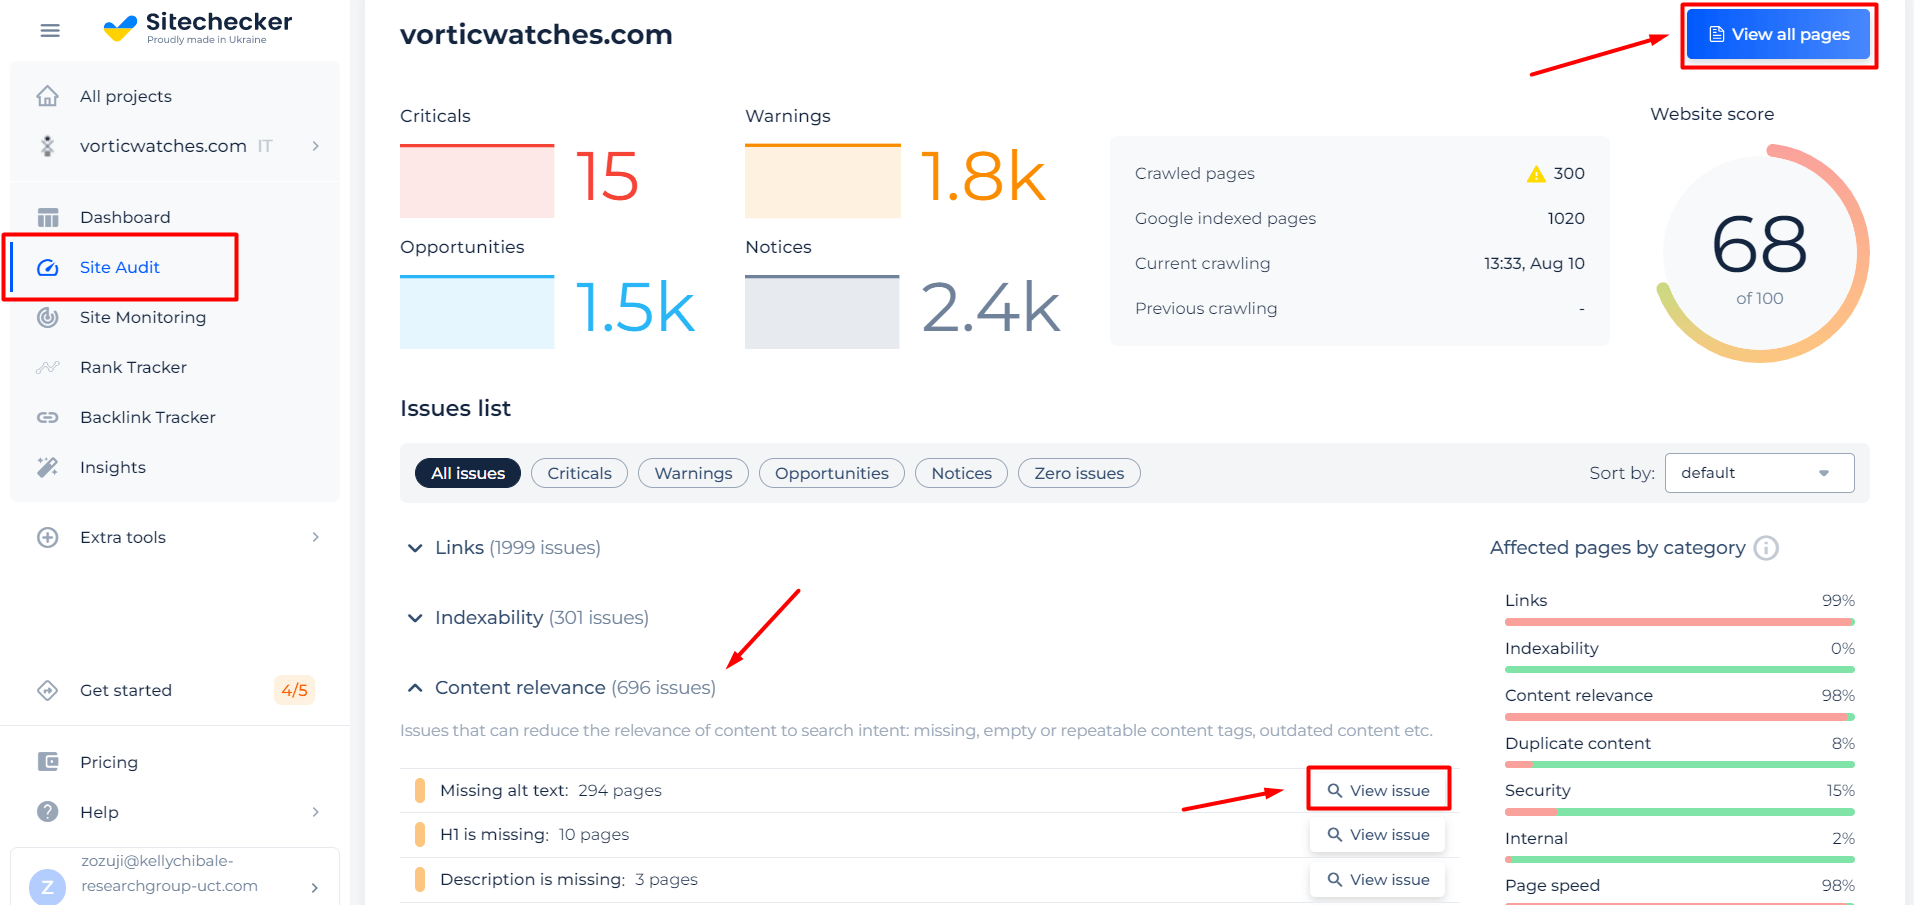
Task: Click the user avatar Z icon
Action: [x=47, y=886]
